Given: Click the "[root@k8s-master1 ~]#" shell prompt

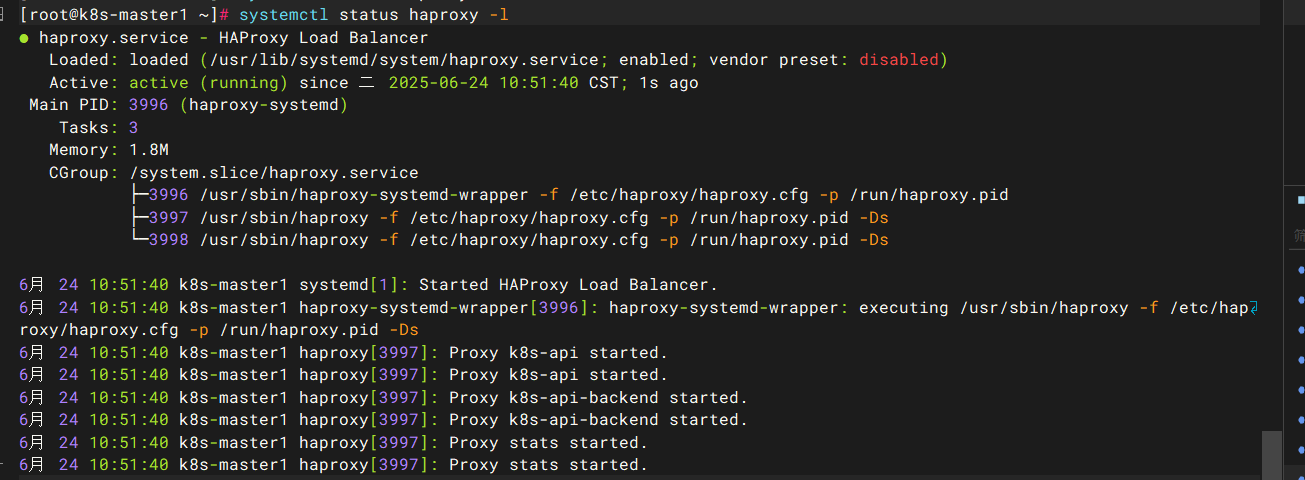Looking at the screenshot, I should click(x=126, y=15).
